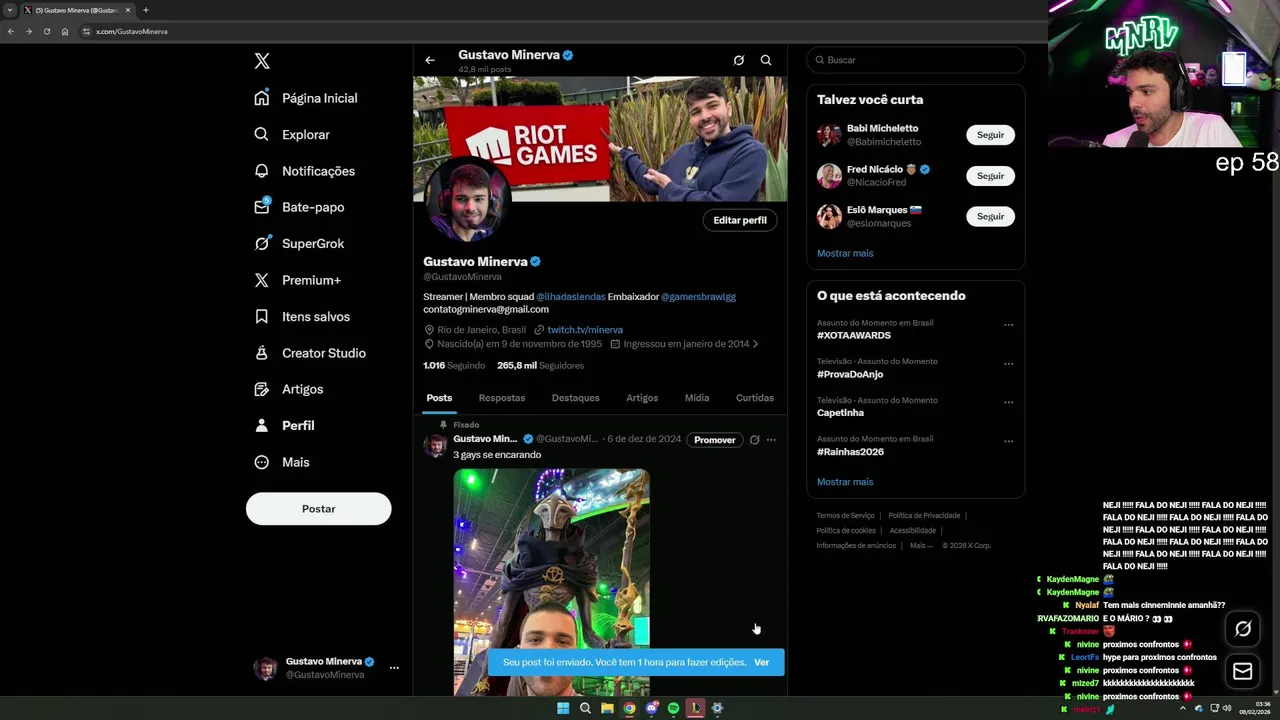1280x720 pixels.
Task: Switch to Posts tab
Action: [x=439, y=398]
